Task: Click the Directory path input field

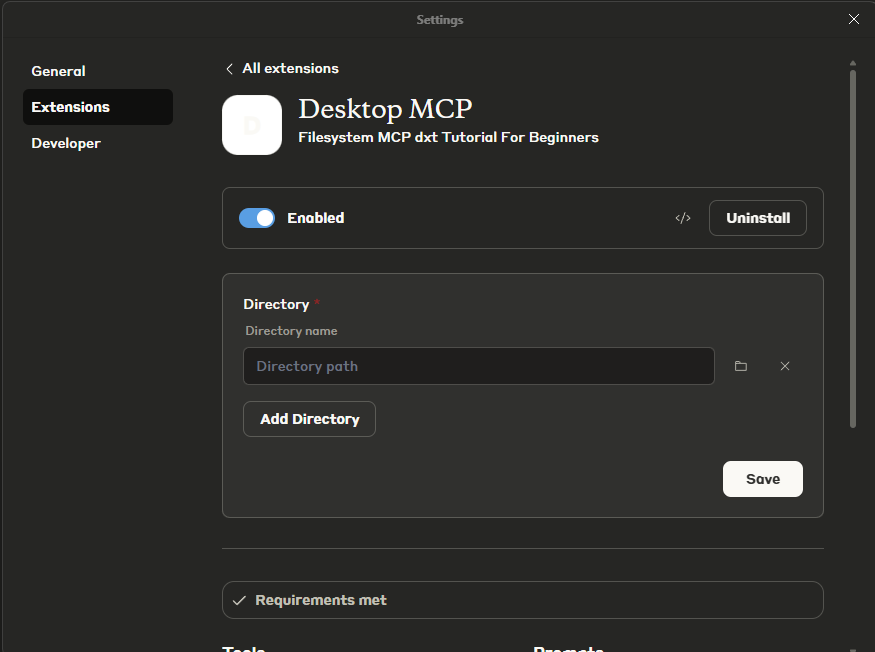Action: (478, 366)
